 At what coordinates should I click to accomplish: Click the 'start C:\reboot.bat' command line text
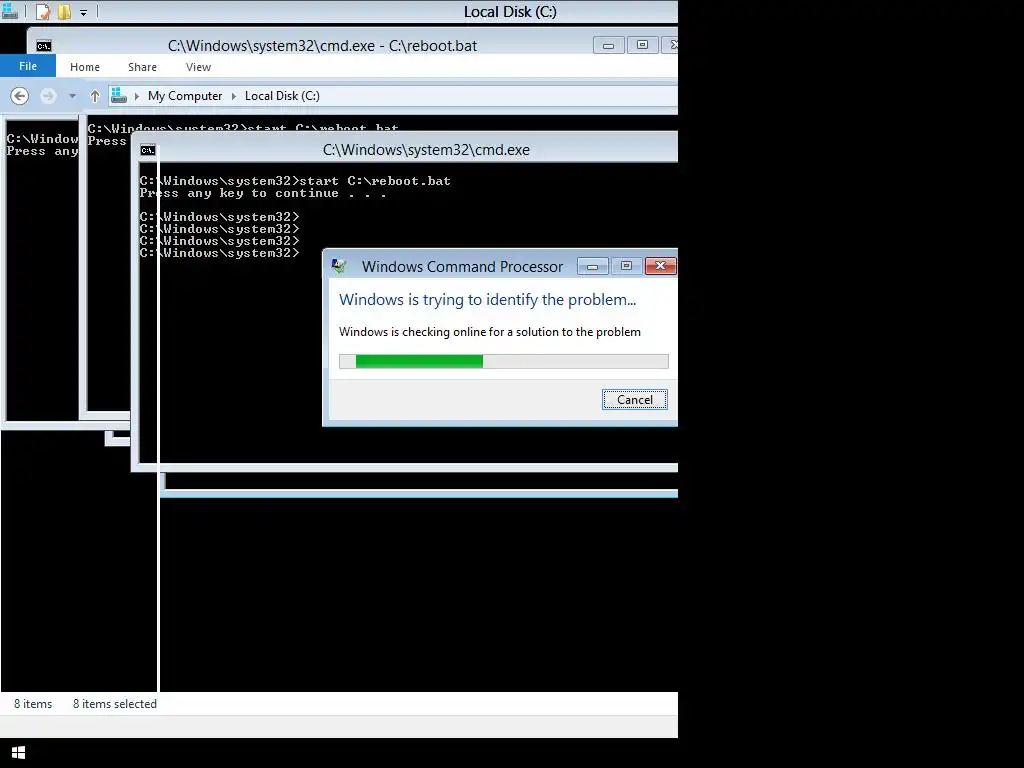(375, 181)
